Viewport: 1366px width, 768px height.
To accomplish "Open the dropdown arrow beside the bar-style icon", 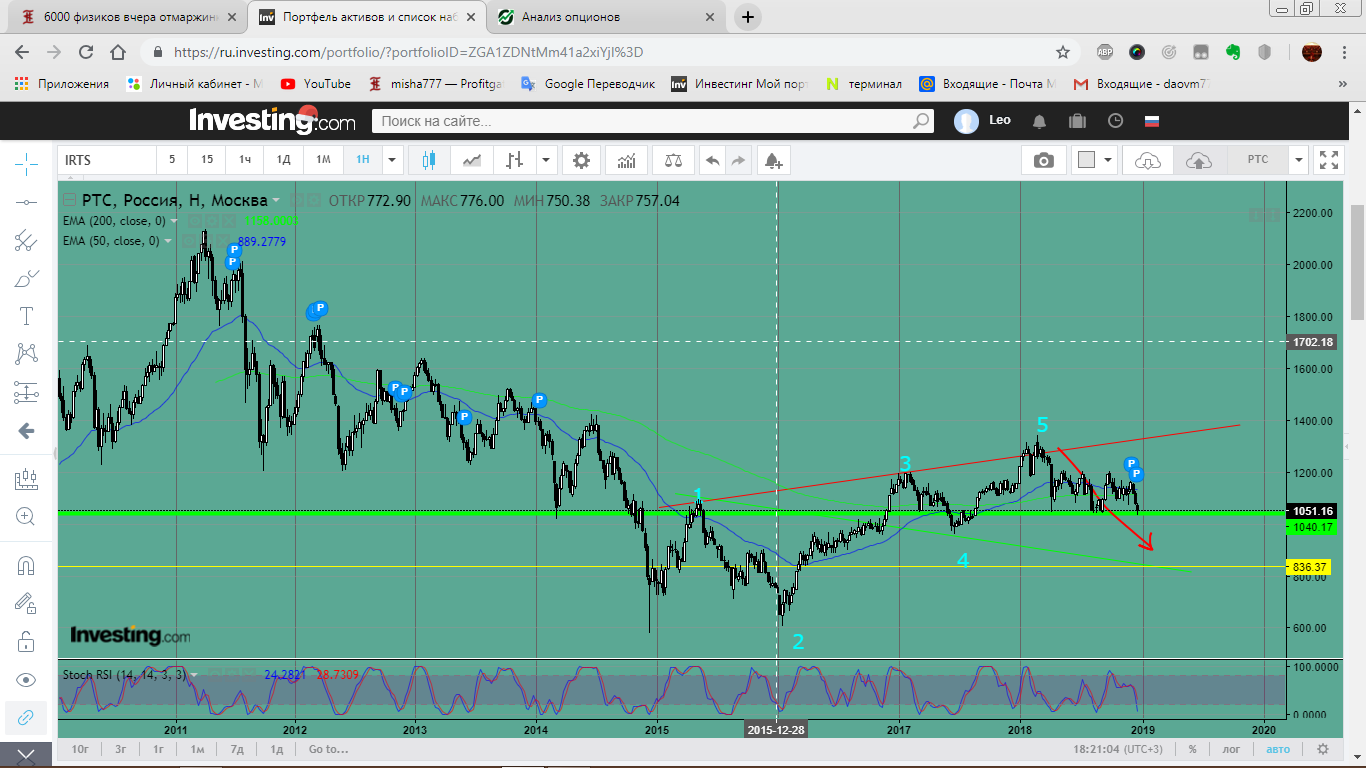I will 546,160.
